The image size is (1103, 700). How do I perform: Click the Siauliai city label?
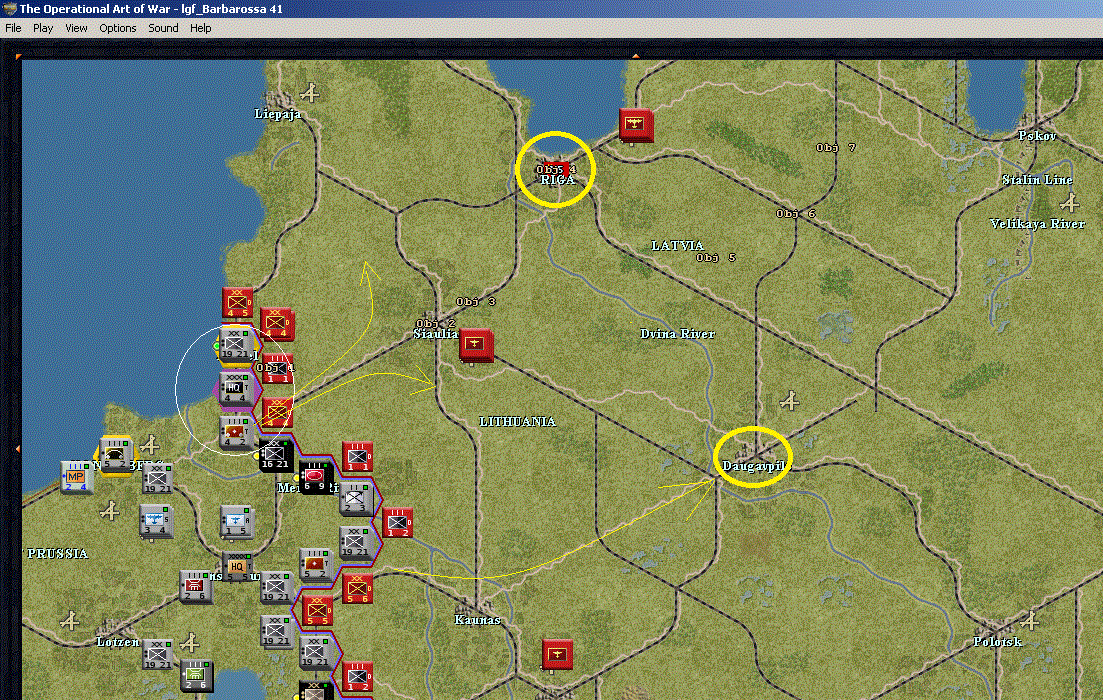[435, 334]
